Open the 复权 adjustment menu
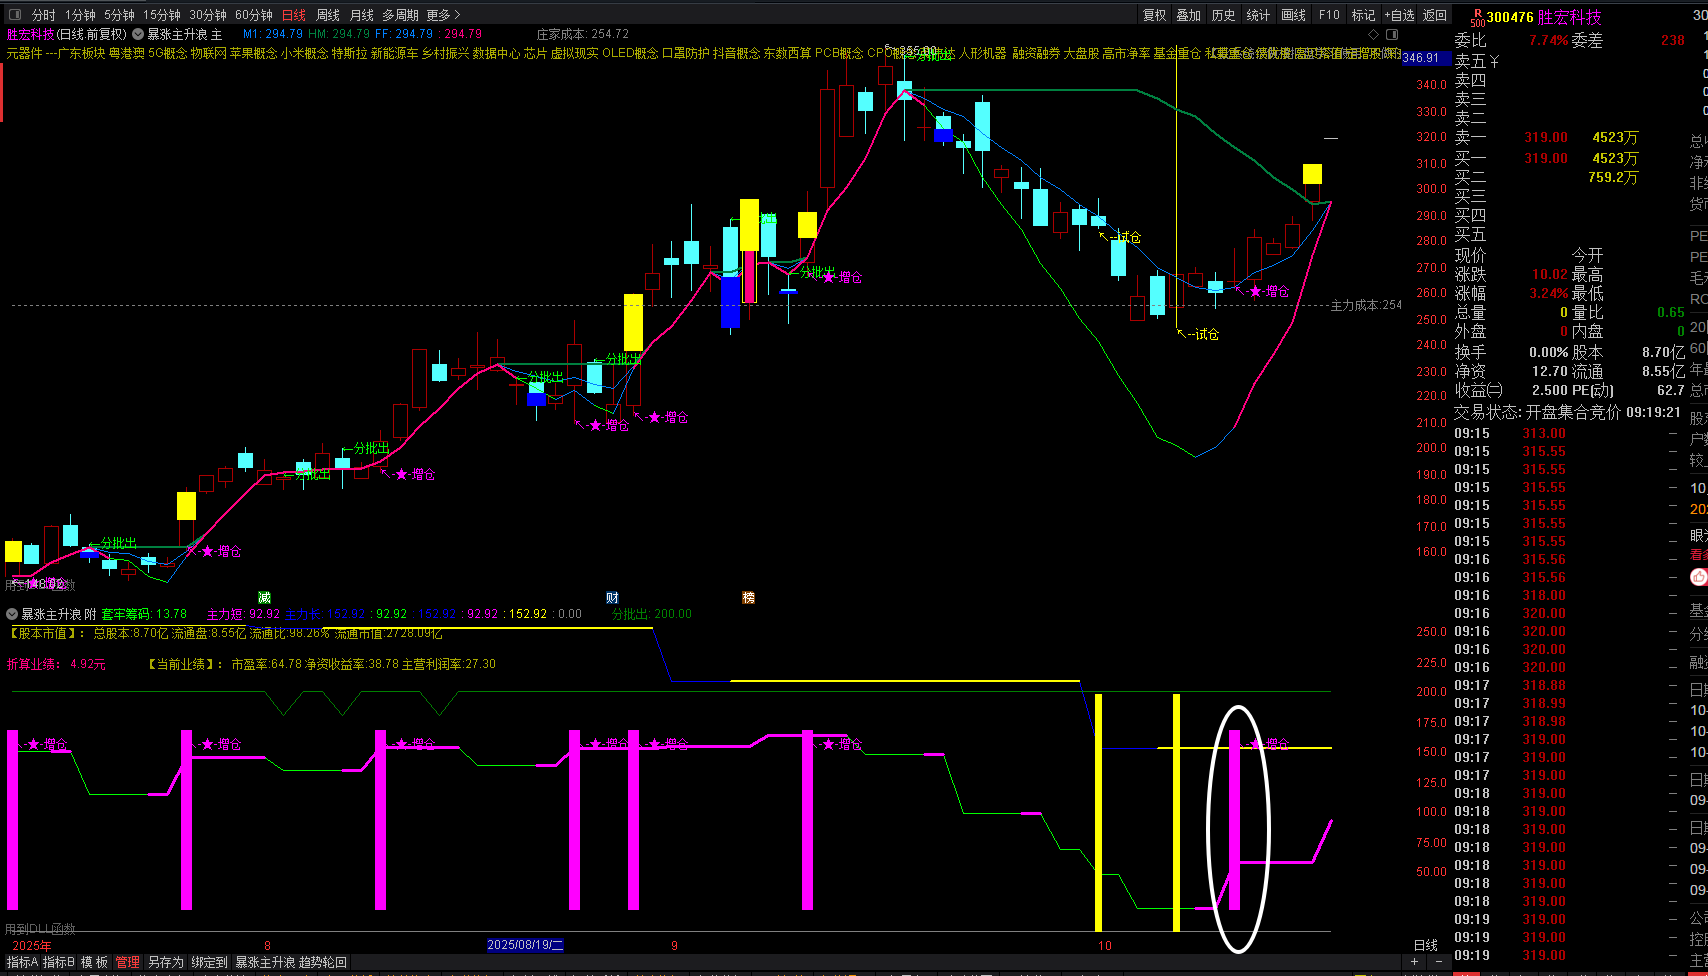Image resolution: width=1708 pixels, height=976 pixels. pos(1155,15)
